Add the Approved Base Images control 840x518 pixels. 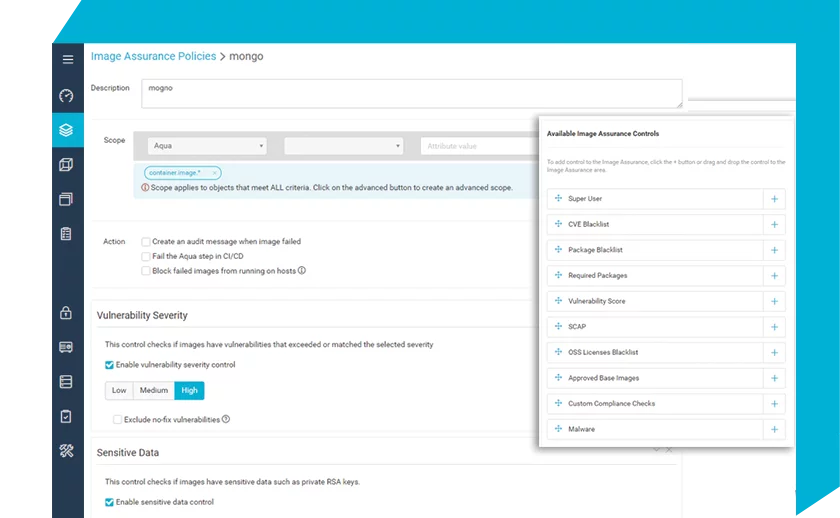[x=774, y=378]
